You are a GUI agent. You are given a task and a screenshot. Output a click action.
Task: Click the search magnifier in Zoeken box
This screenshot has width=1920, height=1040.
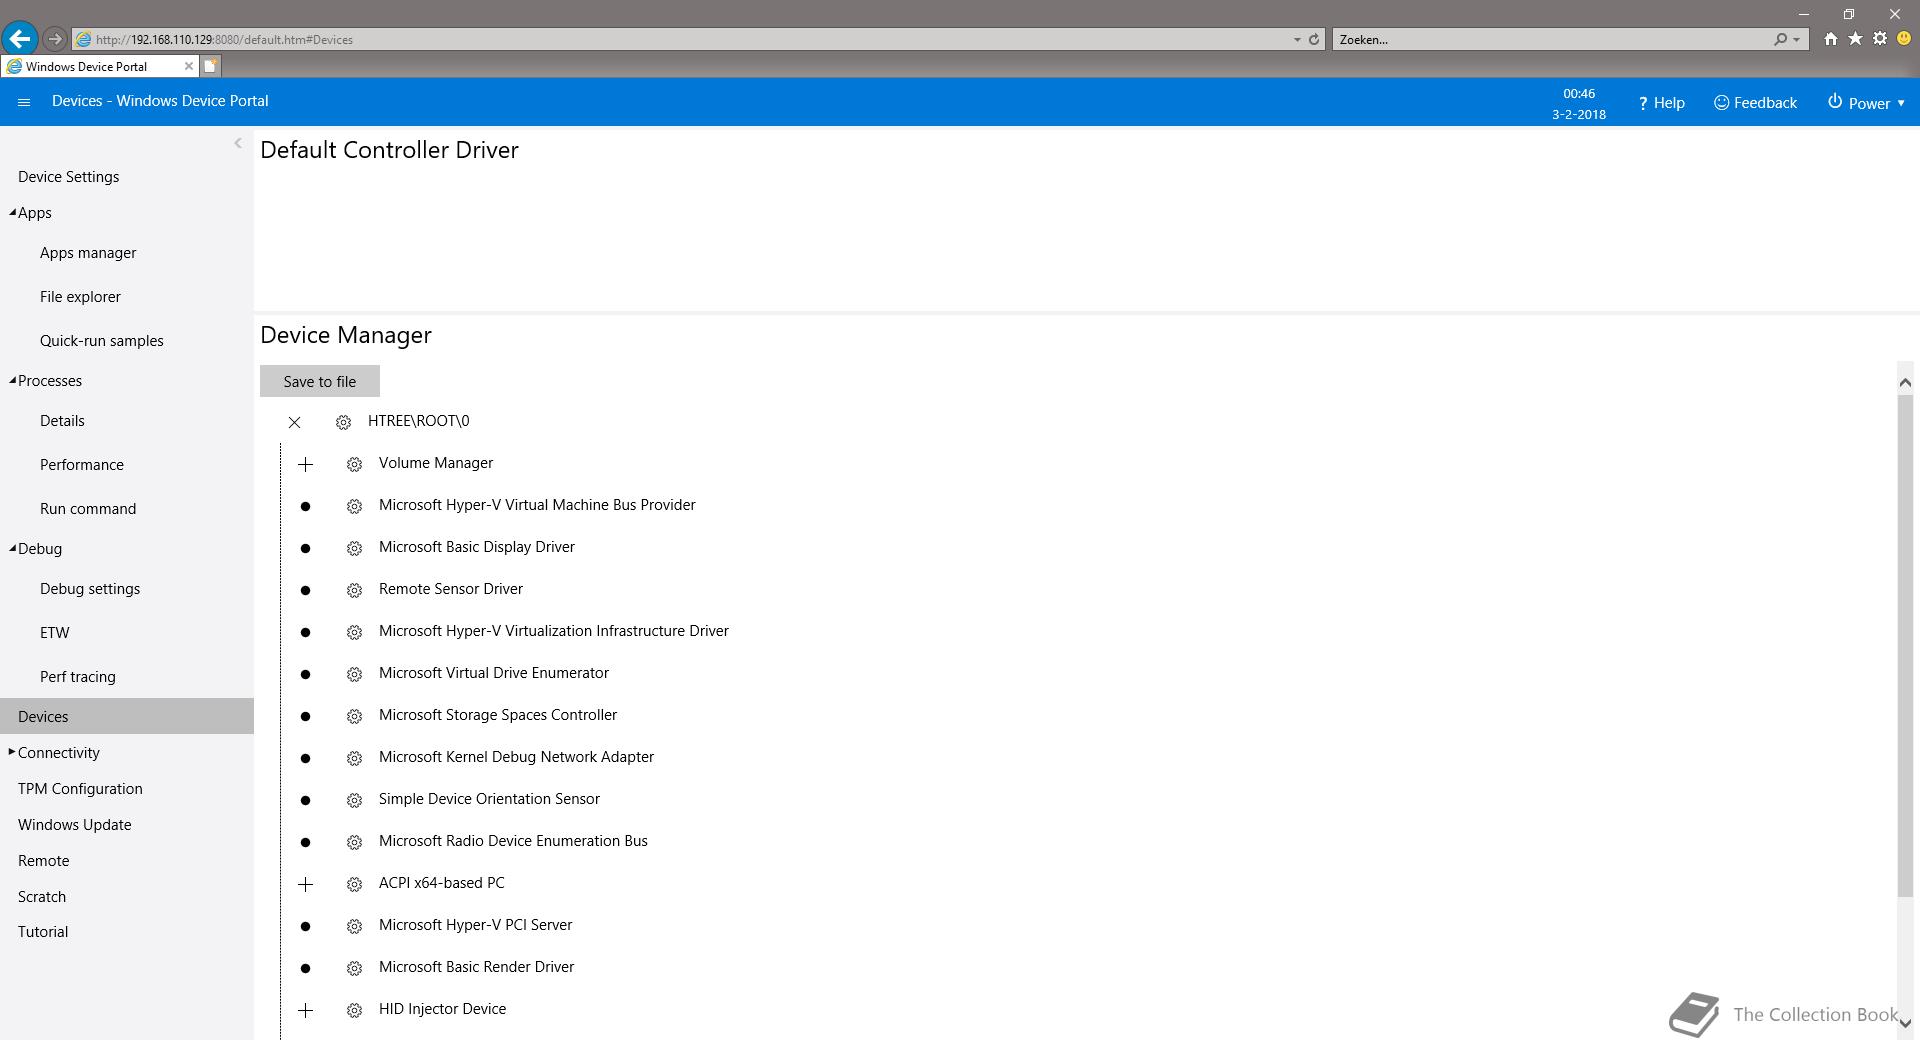(x=1780, y=39)
